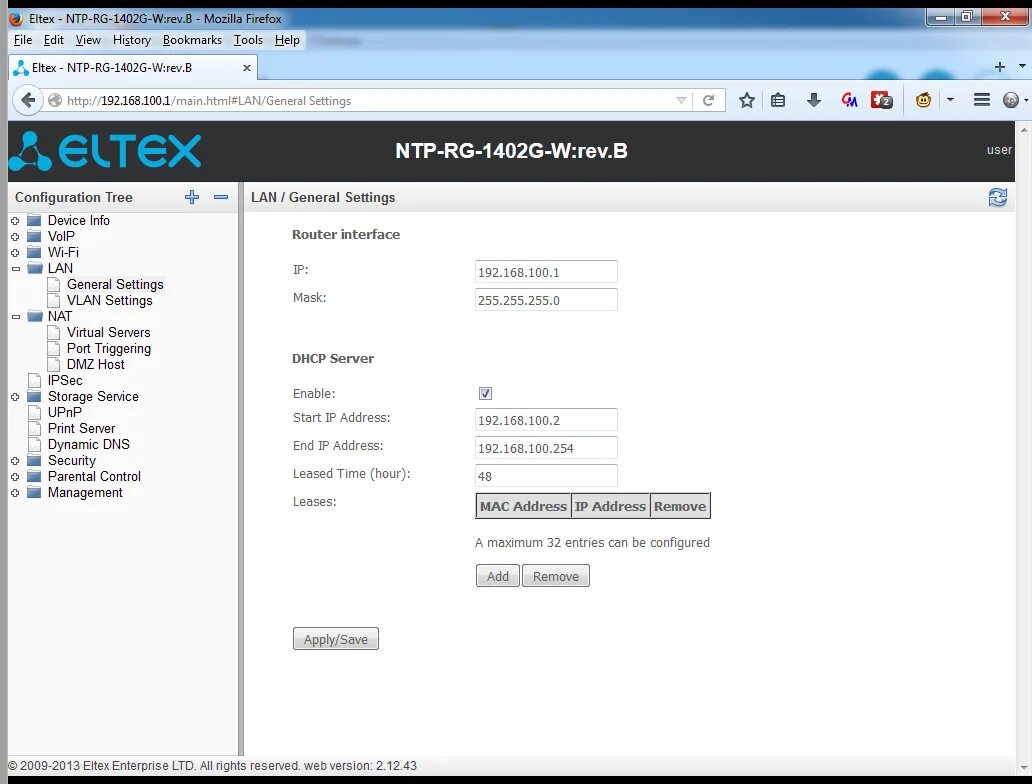Image resolution: width=1032 pixels, height=784 pixels.
Task: Click the Management folder icon
Action: point(34,493)
